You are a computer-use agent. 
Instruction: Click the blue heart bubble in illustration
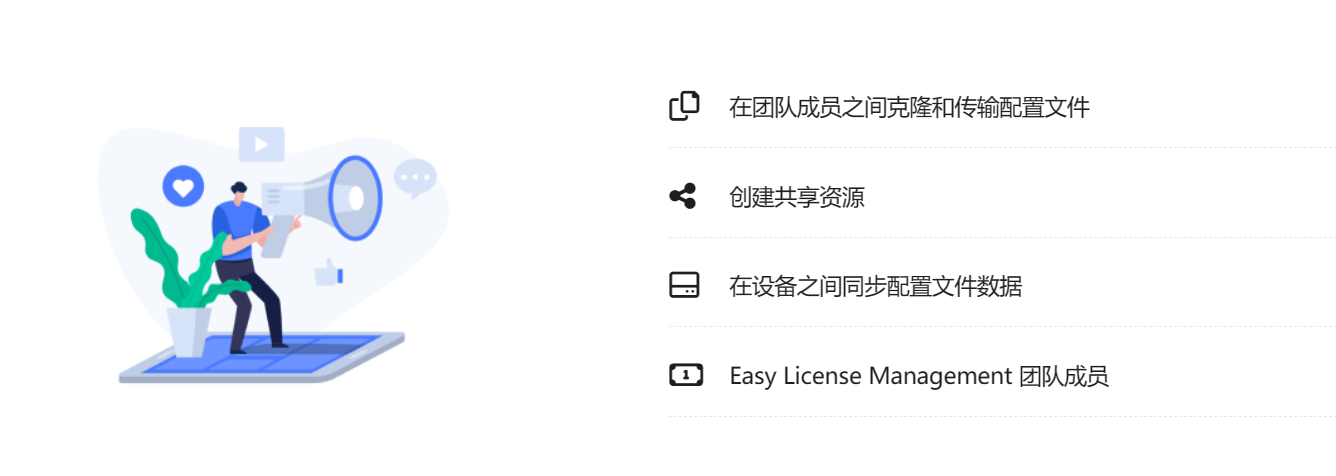point(183,186)
